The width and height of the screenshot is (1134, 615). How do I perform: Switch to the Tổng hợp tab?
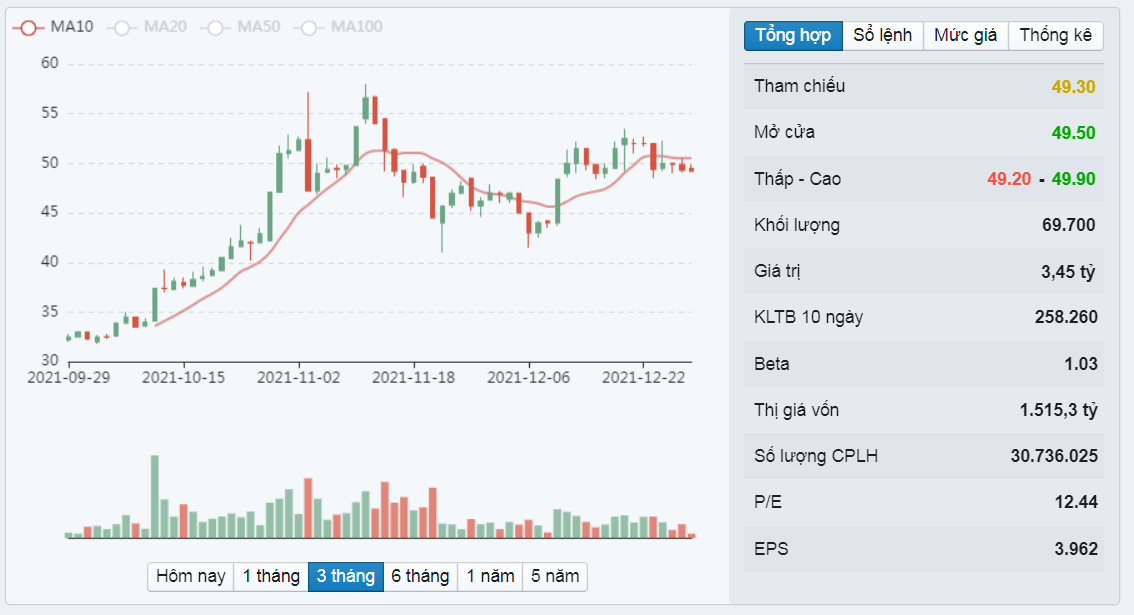click(x=793, y=35)
